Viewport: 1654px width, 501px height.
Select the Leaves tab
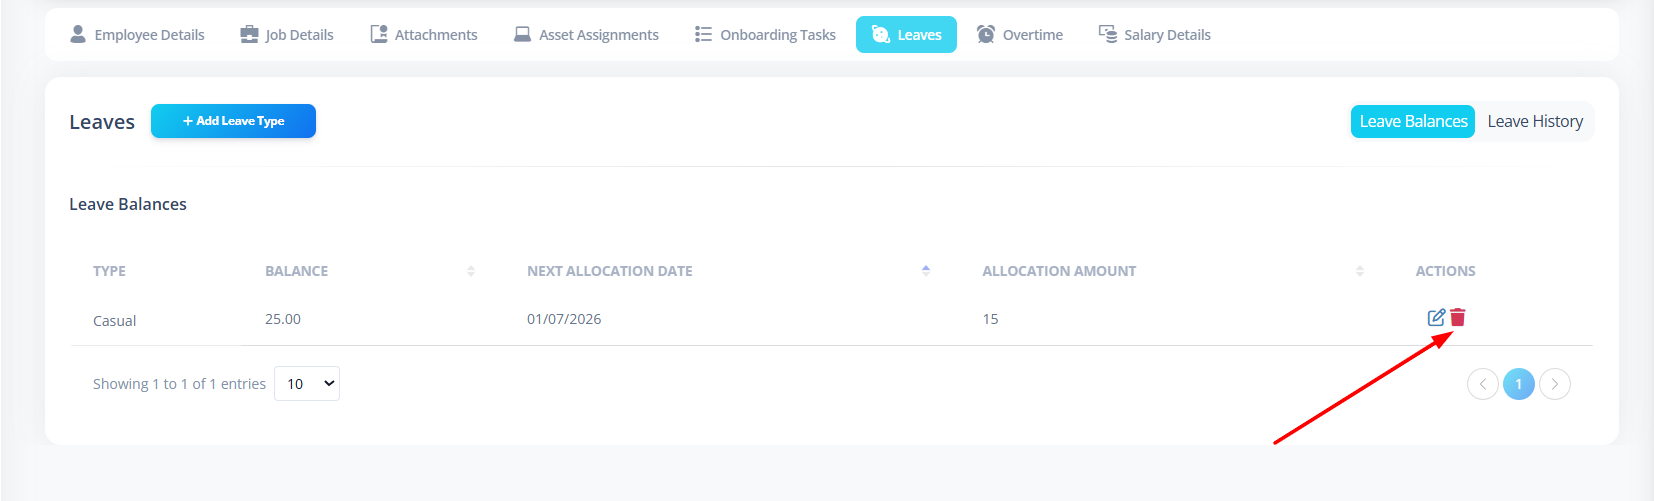[906, 35]
